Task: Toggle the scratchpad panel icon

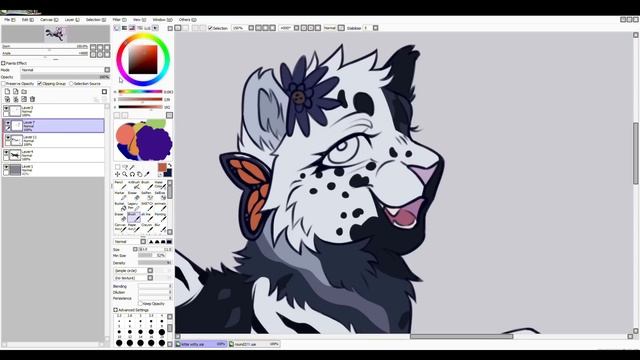Action: 155,28
